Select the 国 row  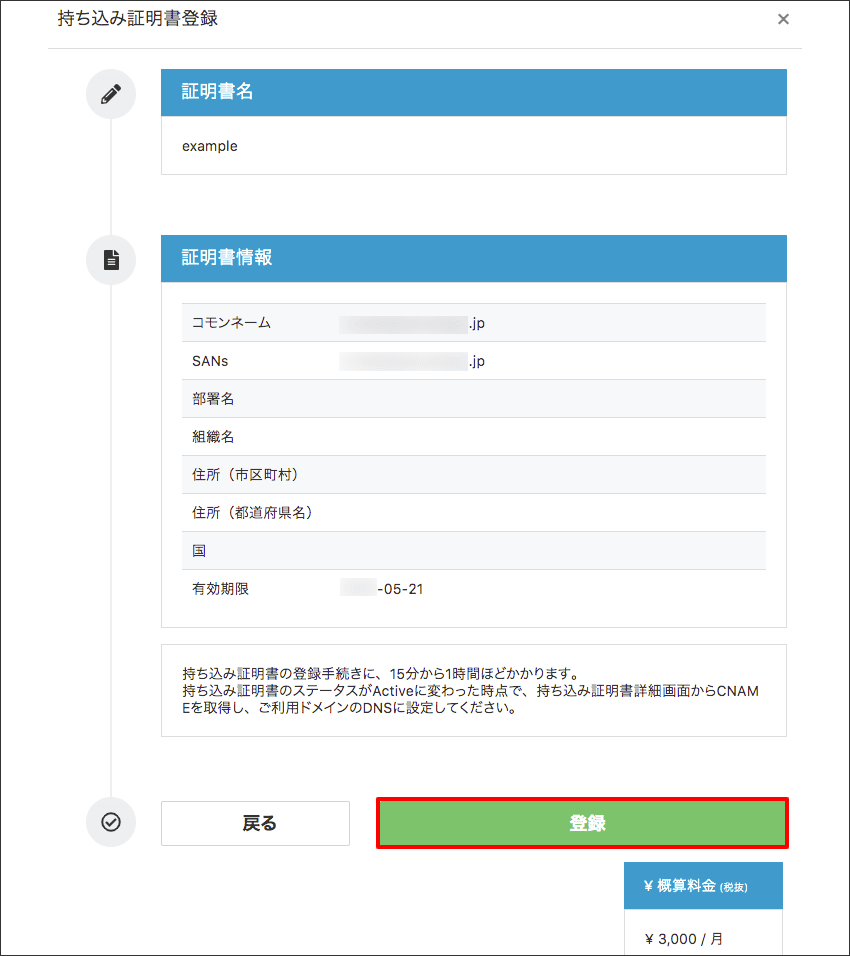473,551
